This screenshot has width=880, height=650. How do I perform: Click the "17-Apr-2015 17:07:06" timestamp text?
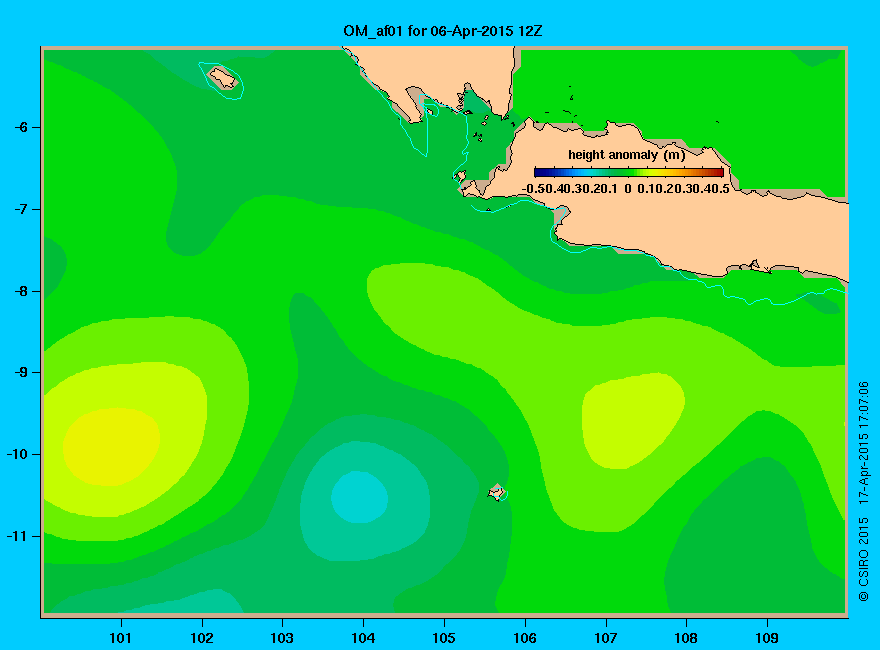[864, 443]
